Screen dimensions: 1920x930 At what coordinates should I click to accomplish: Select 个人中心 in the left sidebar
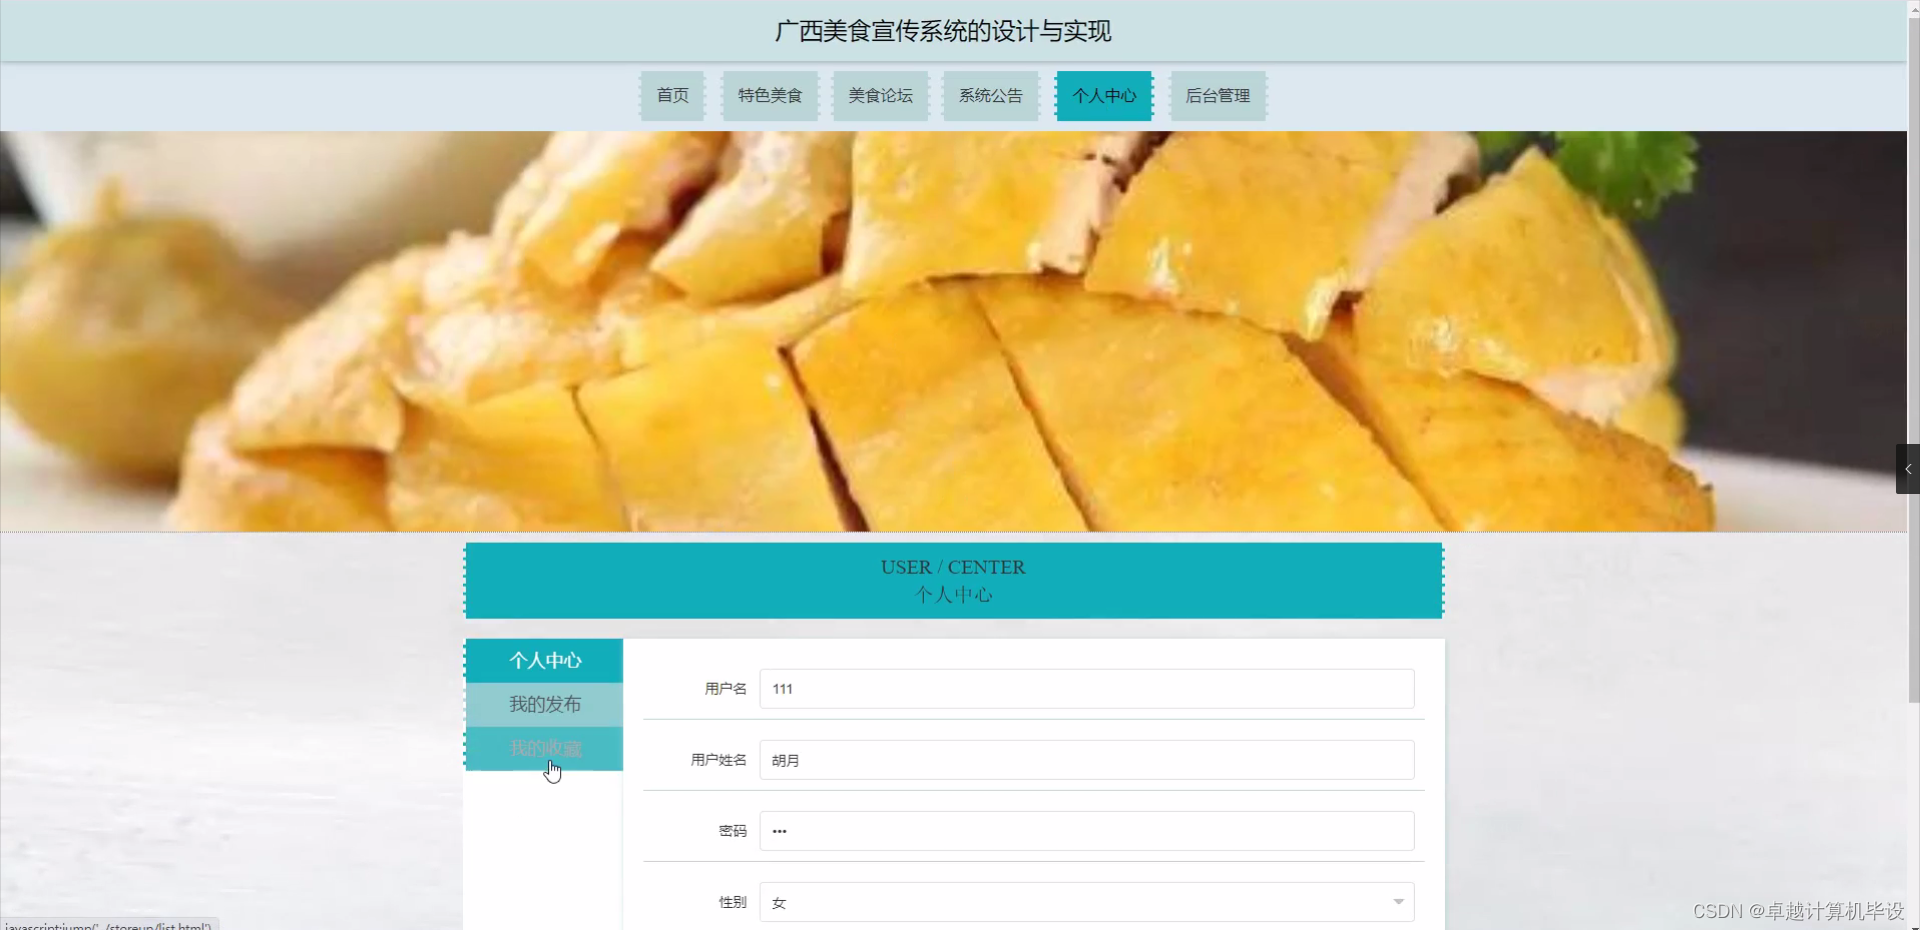click(x=544, y=660)
